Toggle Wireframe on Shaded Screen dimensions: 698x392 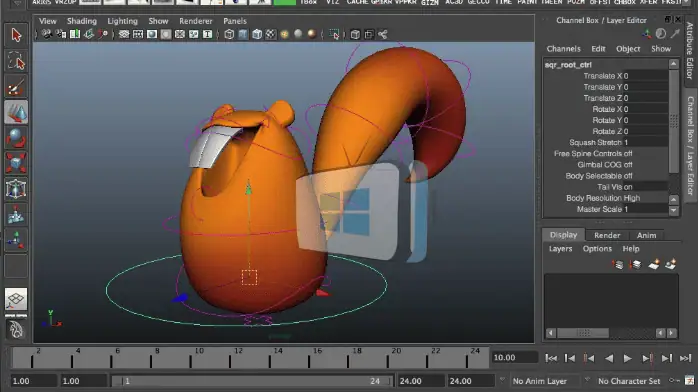tap(257, 34)
